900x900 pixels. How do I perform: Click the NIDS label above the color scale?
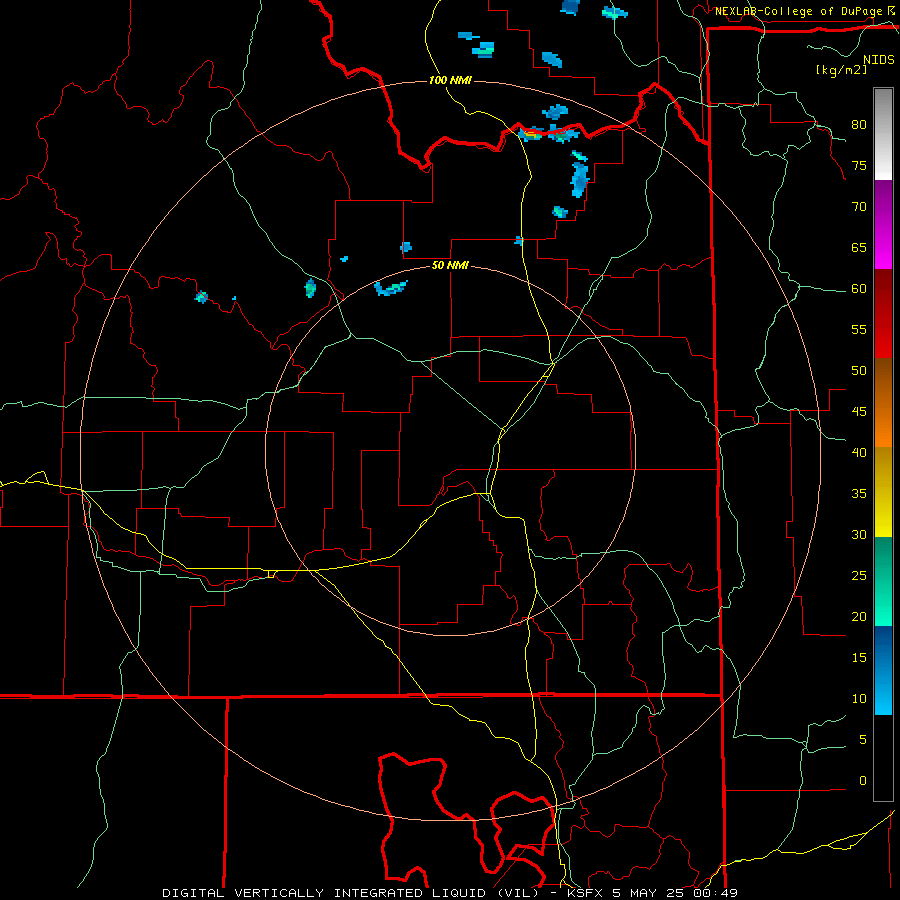pyautogui.click(x=878, y=59)
